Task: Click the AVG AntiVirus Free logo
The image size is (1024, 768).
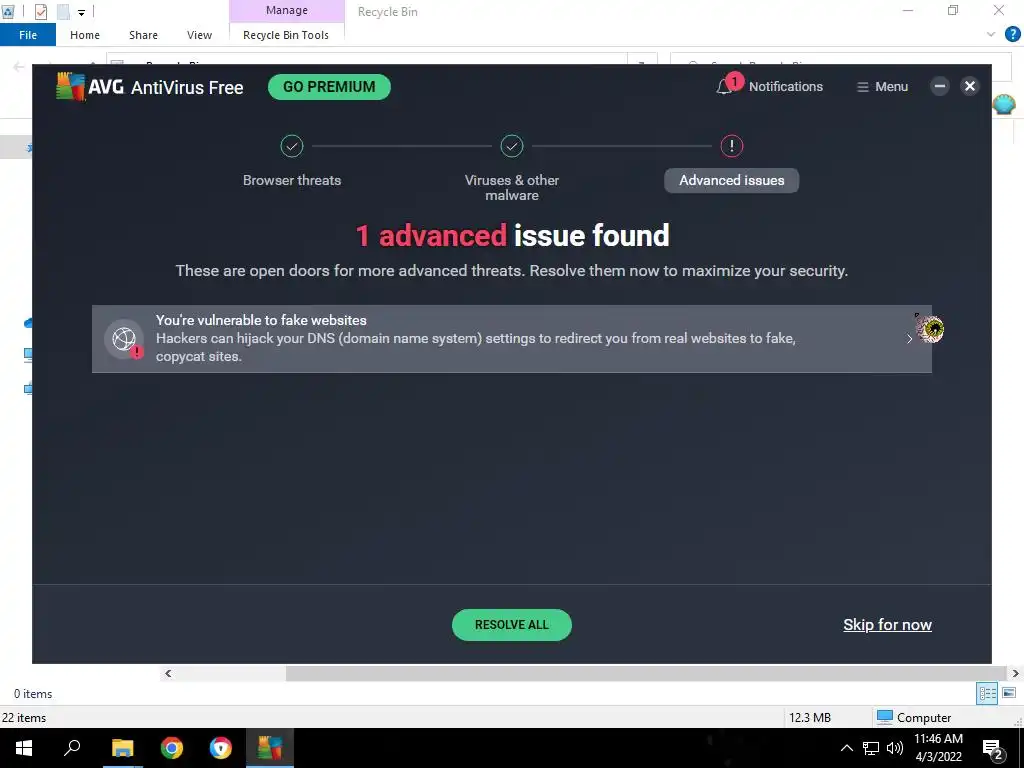Action: [150, 87]
